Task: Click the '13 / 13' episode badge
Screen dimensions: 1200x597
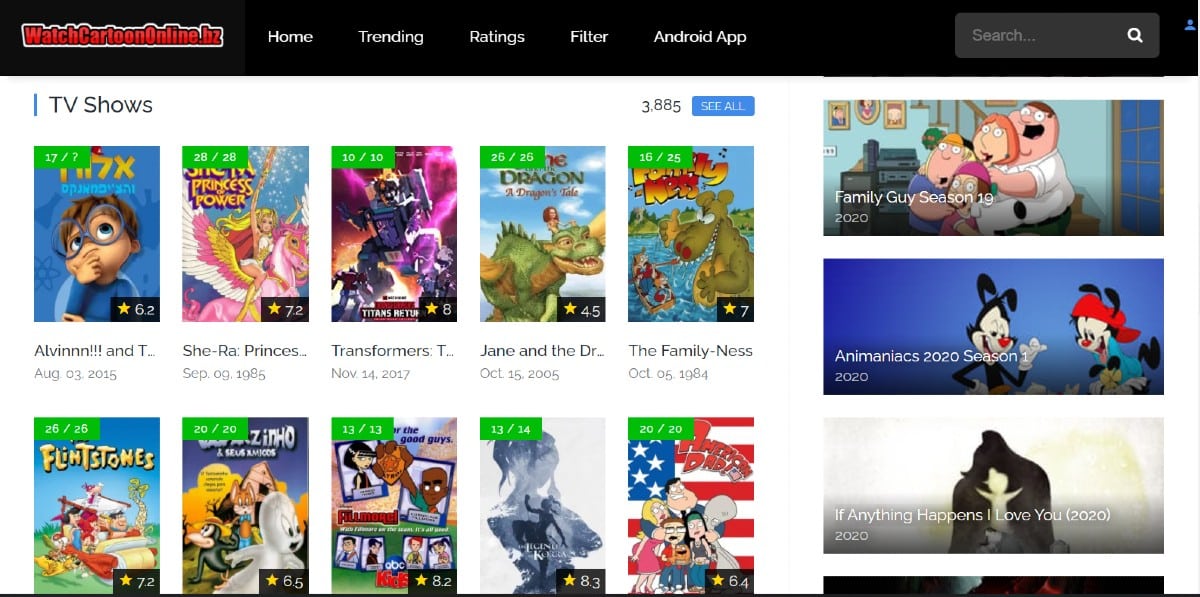Action: coord(362,428)
